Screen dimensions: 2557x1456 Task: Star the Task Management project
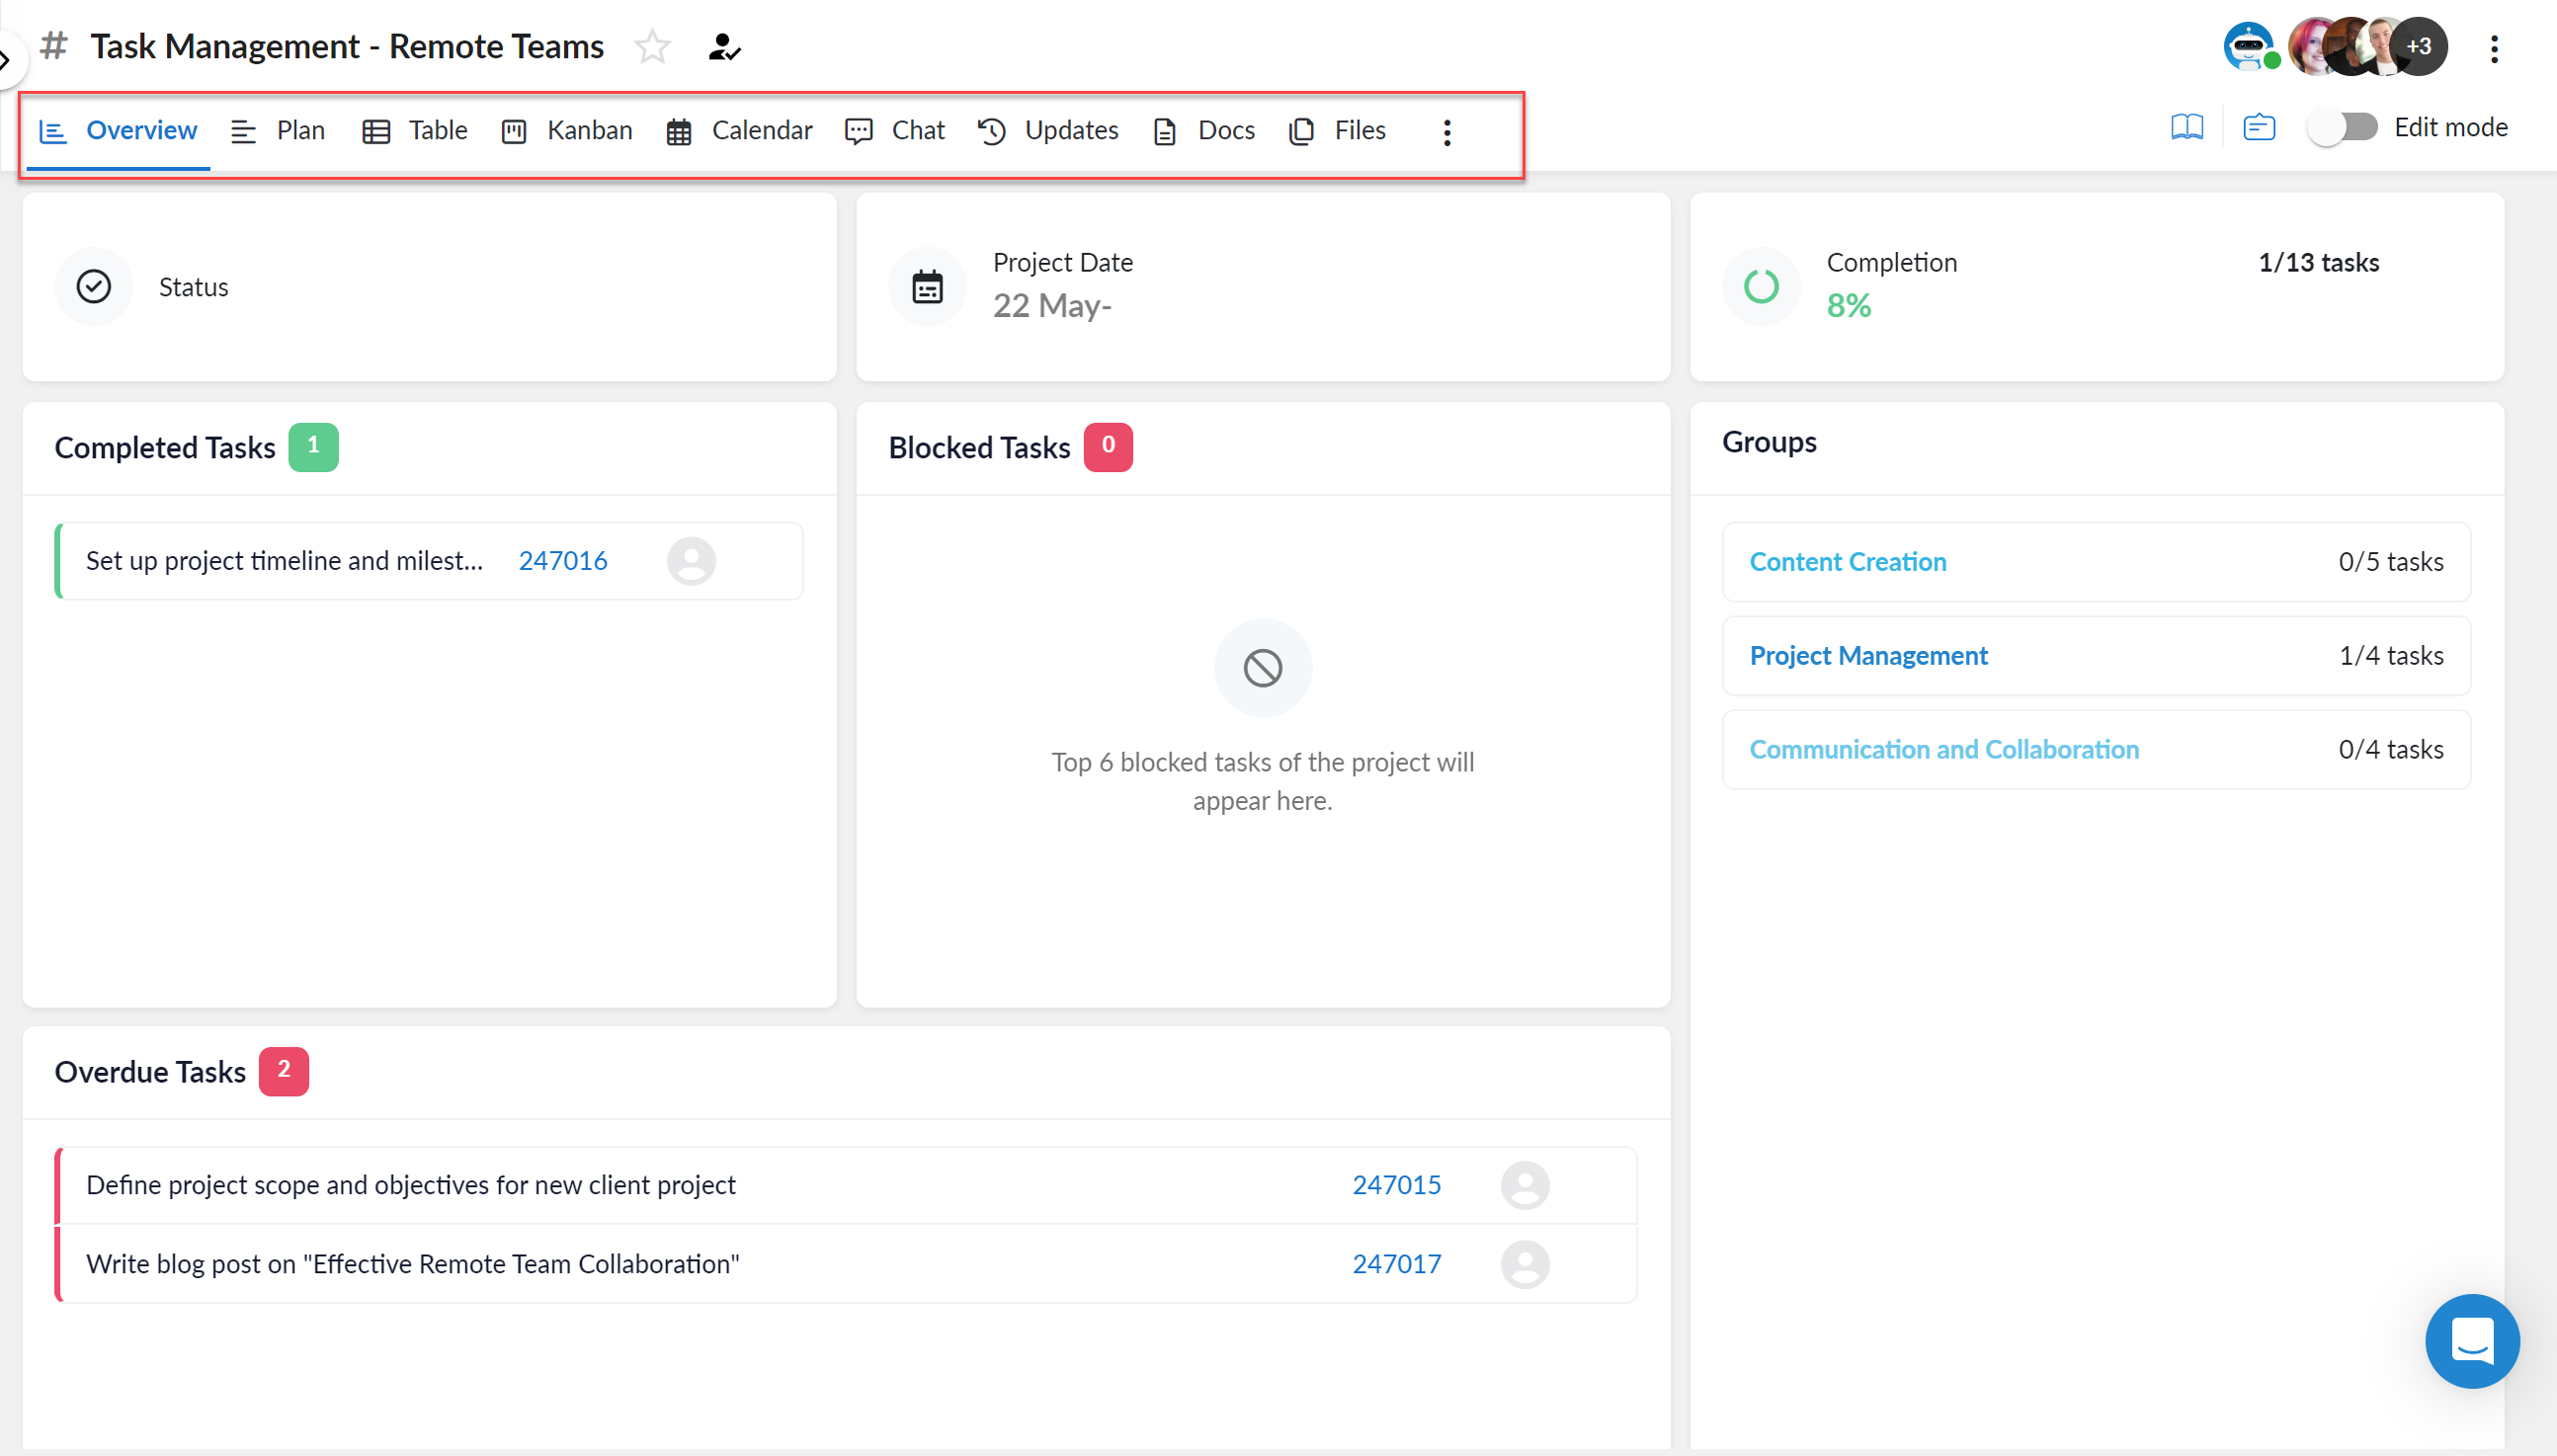click(x=652, y=46)
